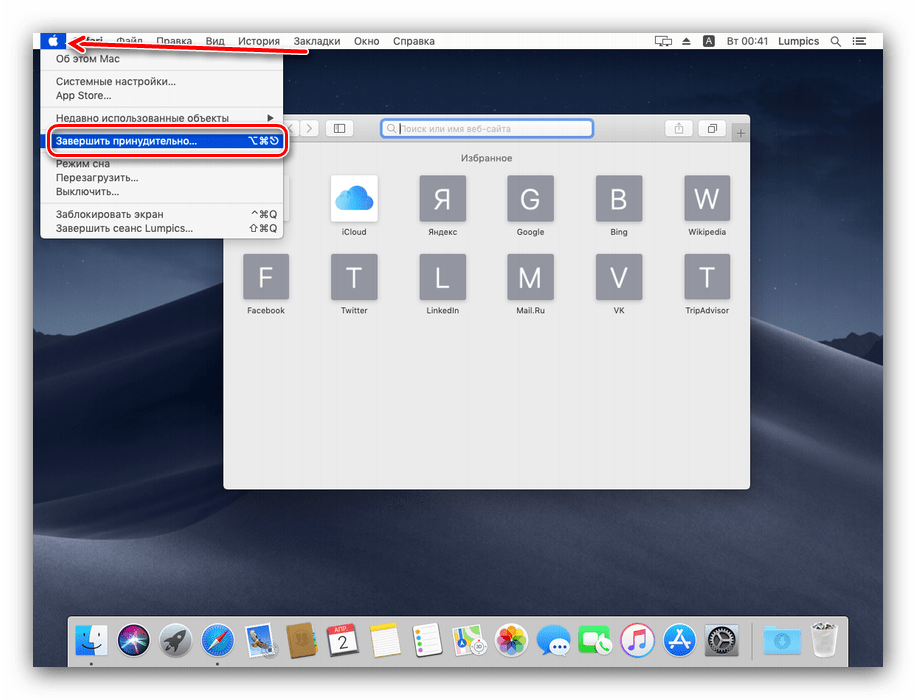Image resolution: width=916 pixels, height=700 pixels.
Task: Open Google favorite tile
Action: [530, 199]
